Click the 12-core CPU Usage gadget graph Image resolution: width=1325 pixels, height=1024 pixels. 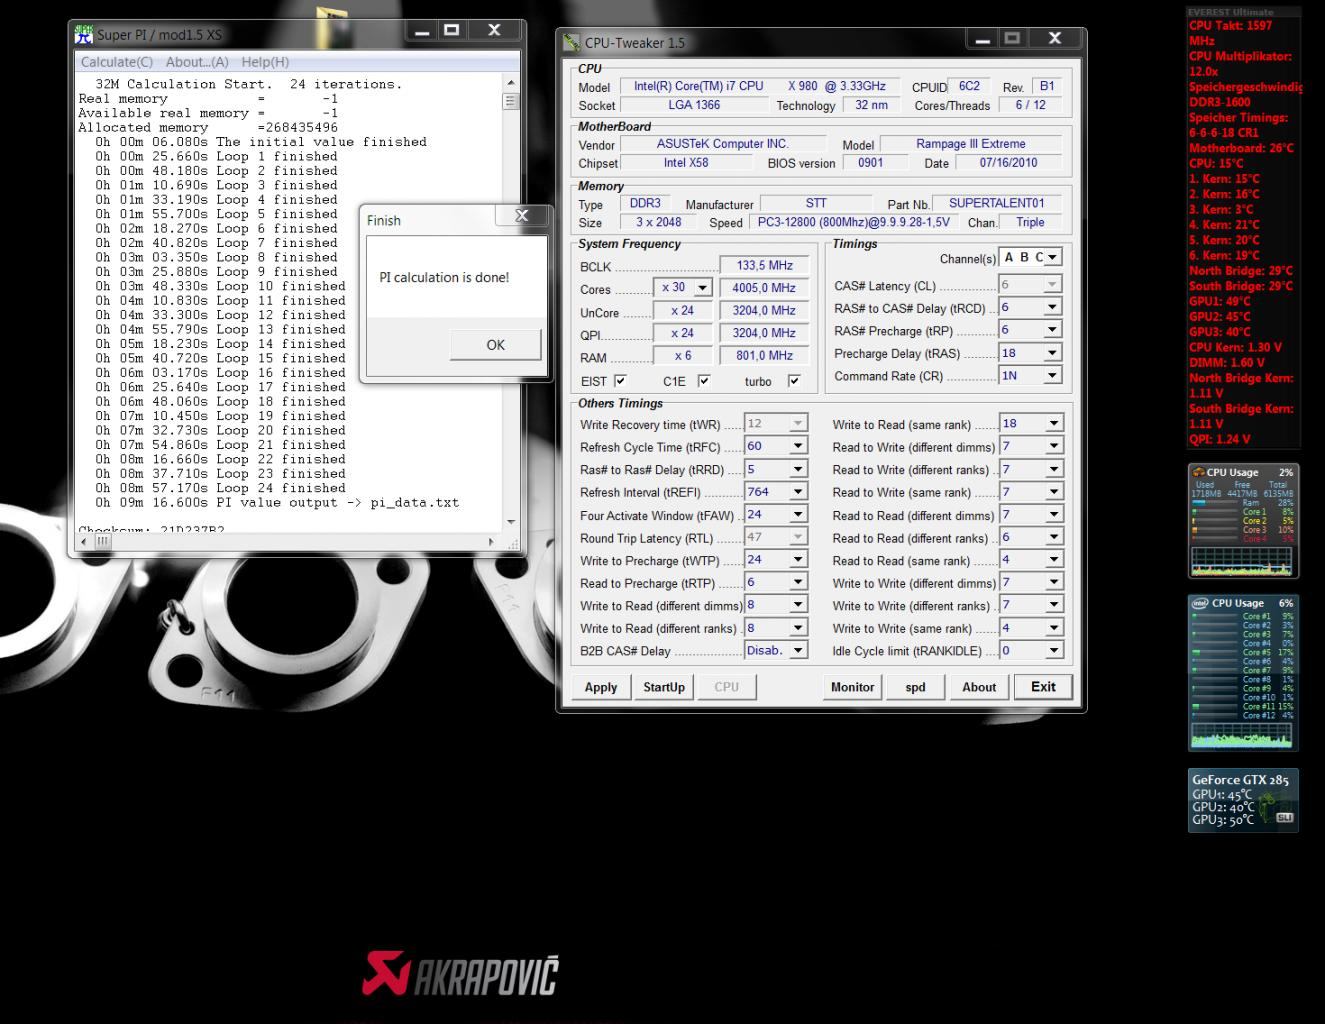[x=1241, y=738]
